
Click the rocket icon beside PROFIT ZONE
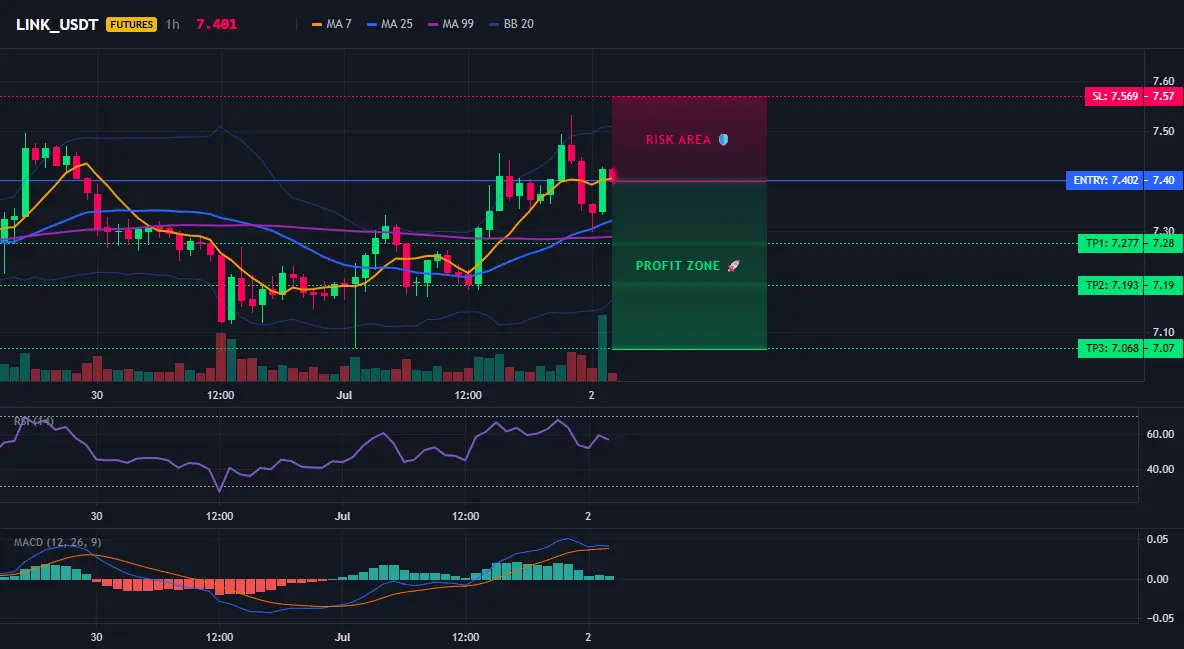(x=733, y=266)
